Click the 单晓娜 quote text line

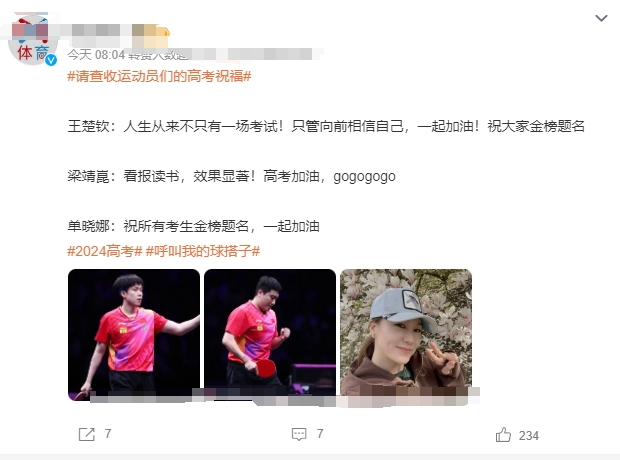coord(193,226)
